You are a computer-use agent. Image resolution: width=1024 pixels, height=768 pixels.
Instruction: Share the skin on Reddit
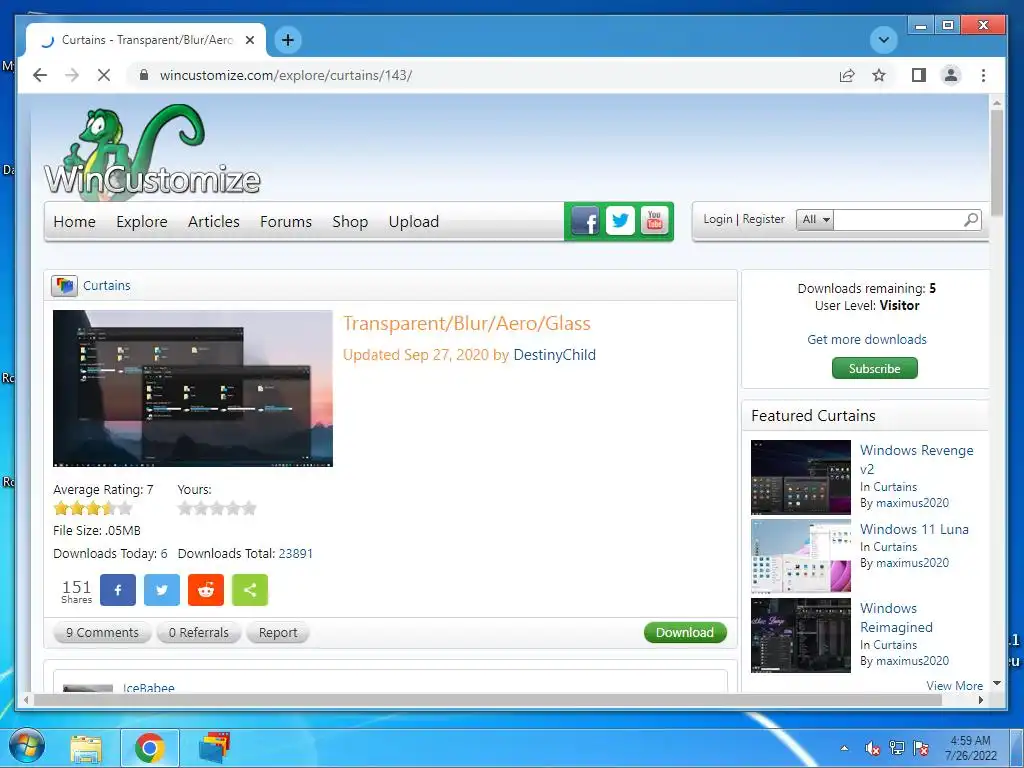[206, 590]
